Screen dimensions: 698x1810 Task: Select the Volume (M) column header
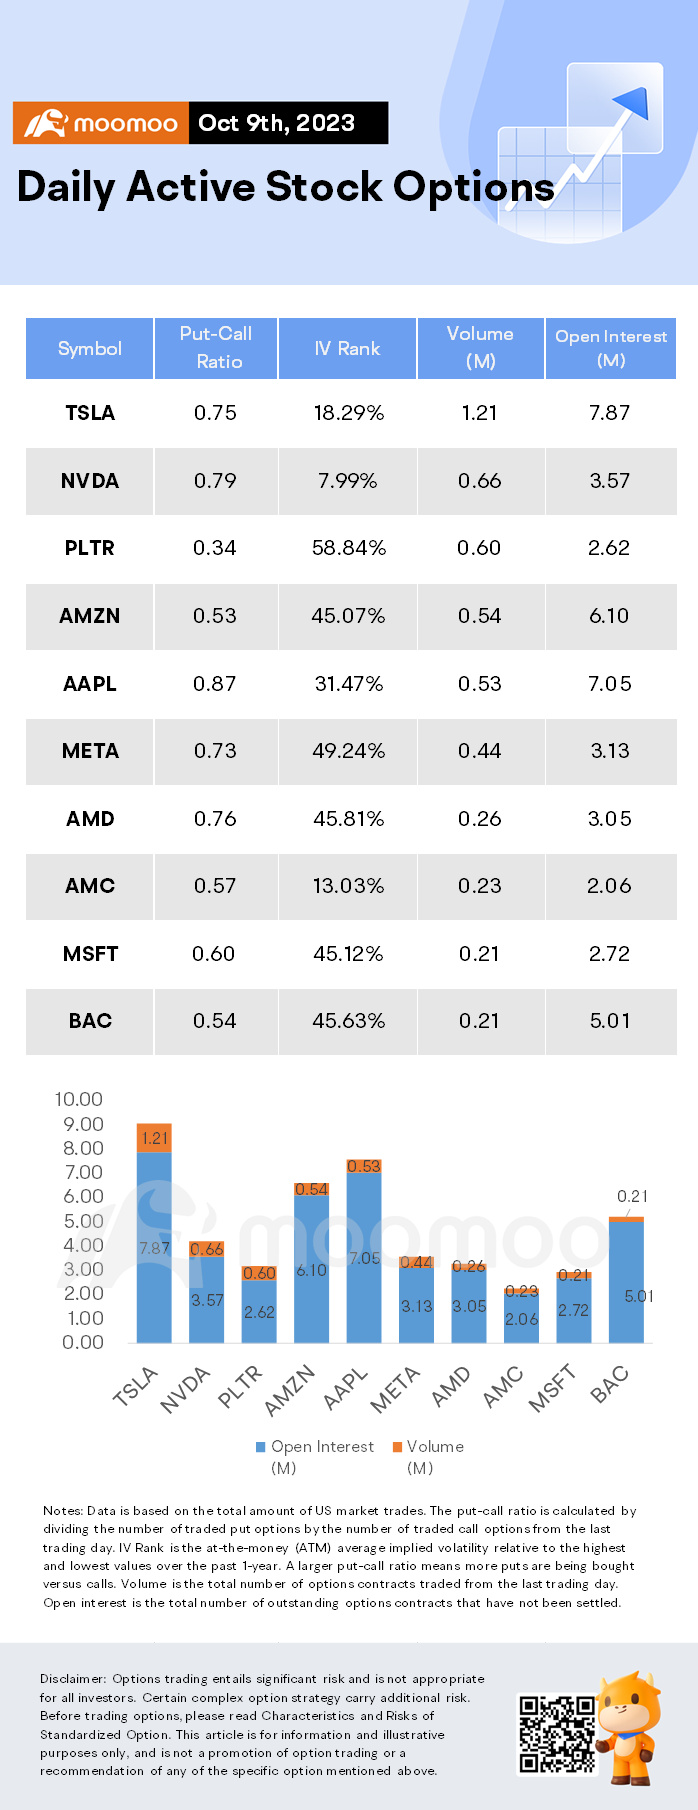tap(480, 348)
